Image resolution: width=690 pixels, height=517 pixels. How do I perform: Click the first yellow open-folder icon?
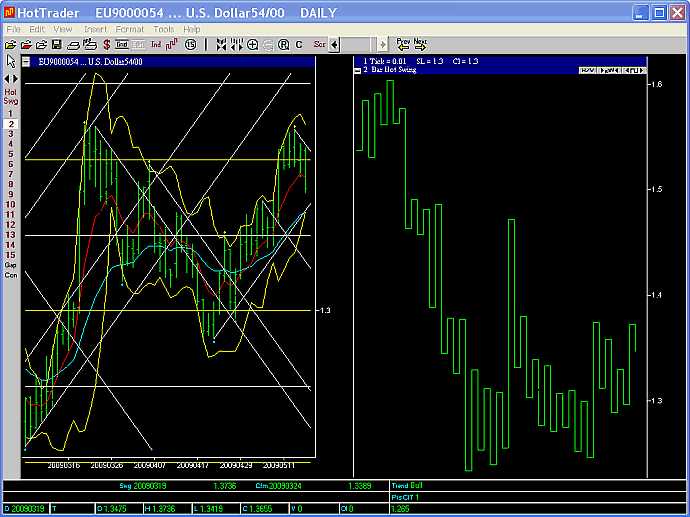[x=11, y=44]
